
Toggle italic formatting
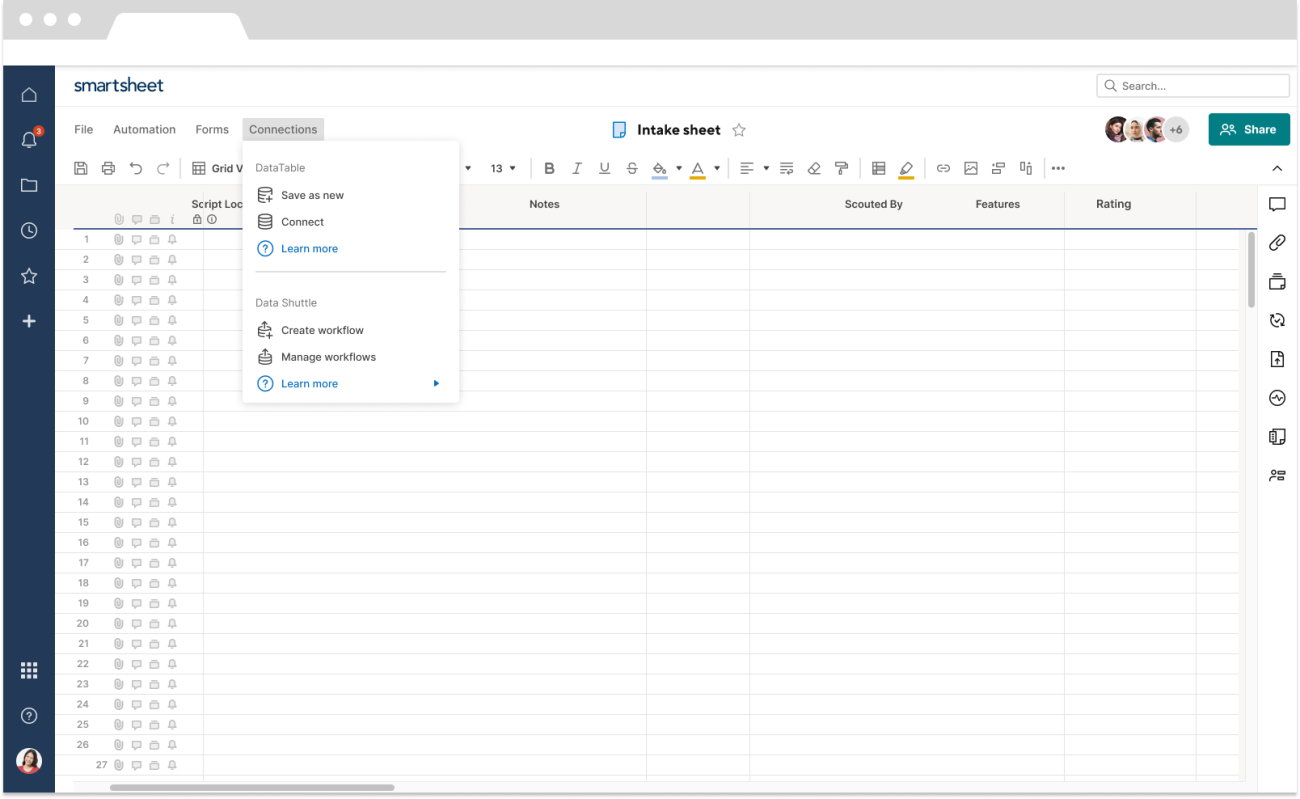coord(577,168)
